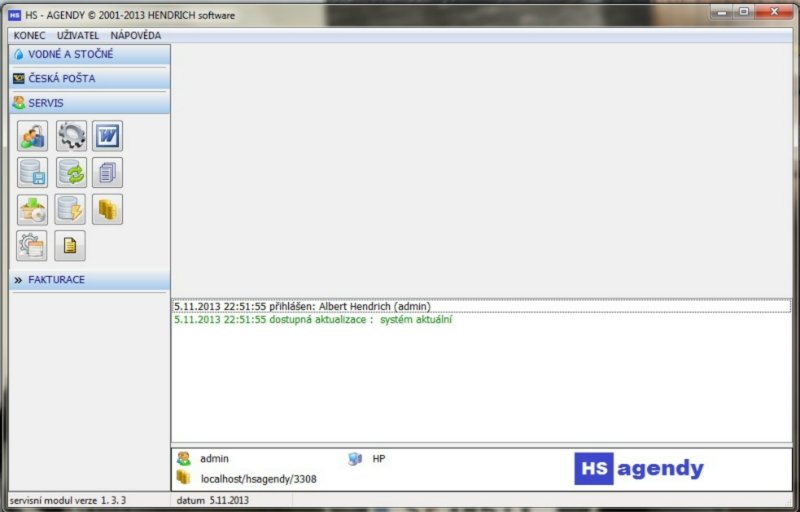
Task: Open the NÁPOVĚDA menu
Action: click(136, 35)
